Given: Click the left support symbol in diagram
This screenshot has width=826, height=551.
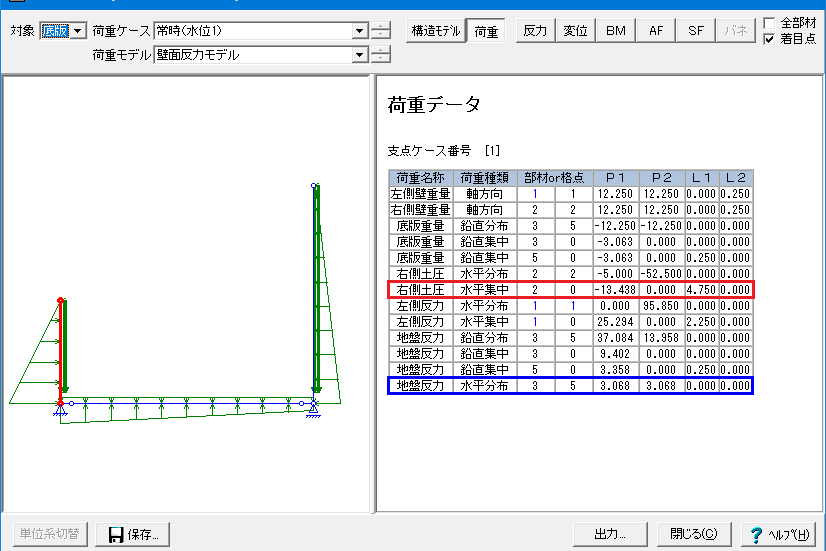Looking at the screenshot, I should [61, 410].
